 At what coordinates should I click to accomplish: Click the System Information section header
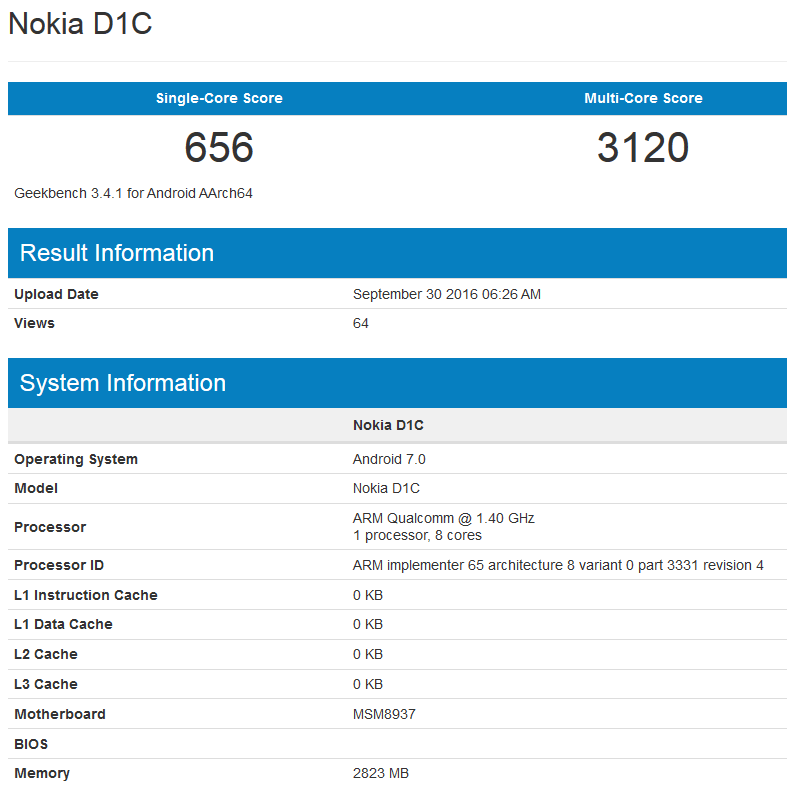(x=123, y=383)
